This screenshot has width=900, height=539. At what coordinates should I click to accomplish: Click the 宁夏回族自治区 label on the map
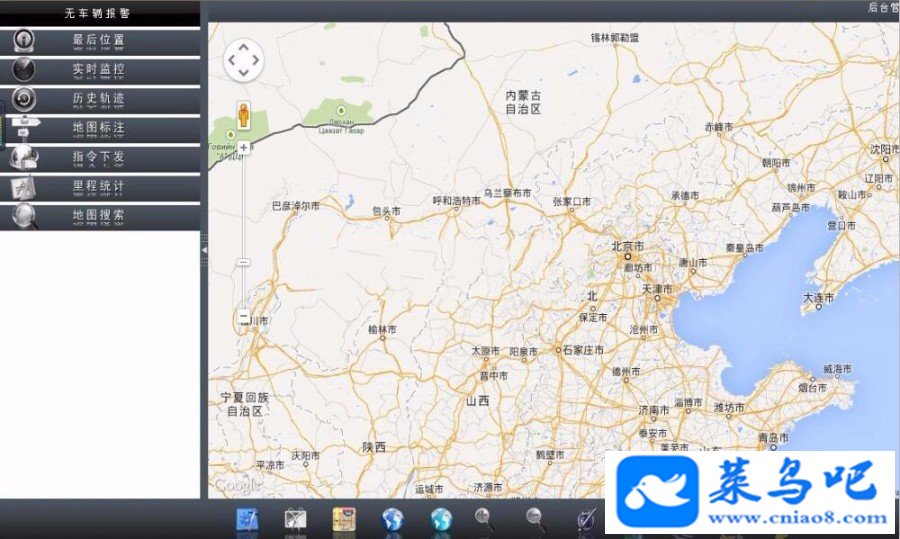tap(245, 404)
